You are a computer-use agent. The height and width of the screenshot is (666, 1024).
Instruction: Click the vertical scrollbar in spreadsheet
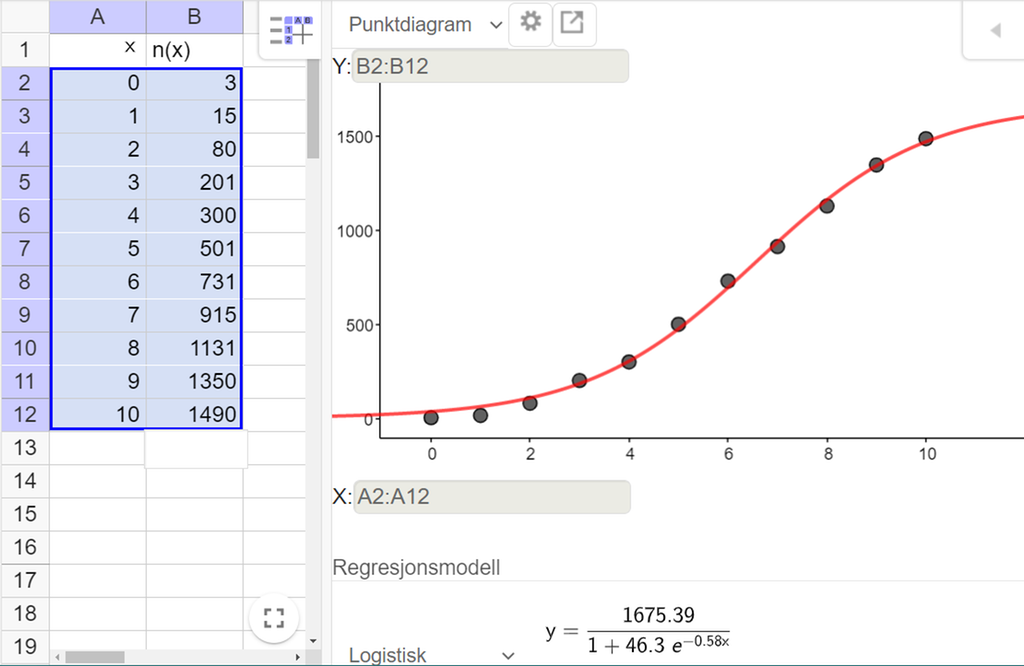click(x=313, y=110)
